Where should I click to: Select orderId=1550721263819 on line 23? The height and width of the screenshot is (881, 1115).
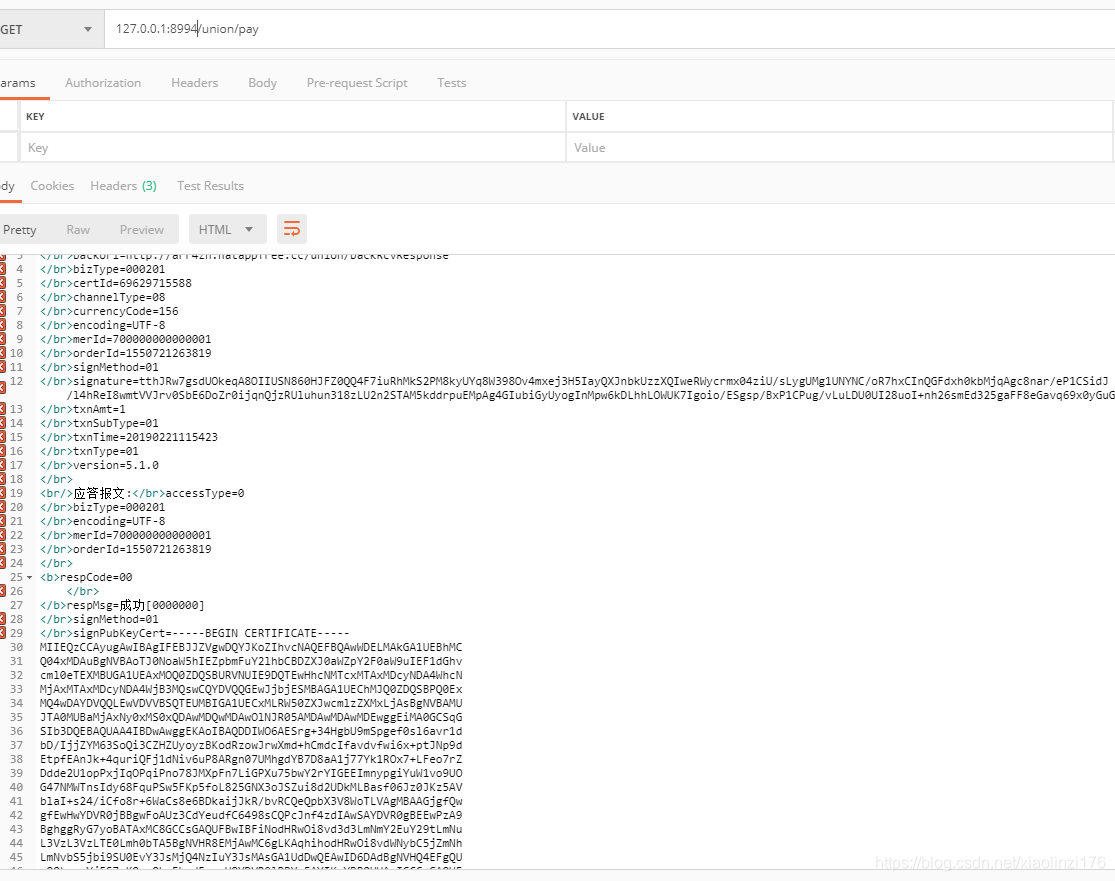tap(126, 549)
